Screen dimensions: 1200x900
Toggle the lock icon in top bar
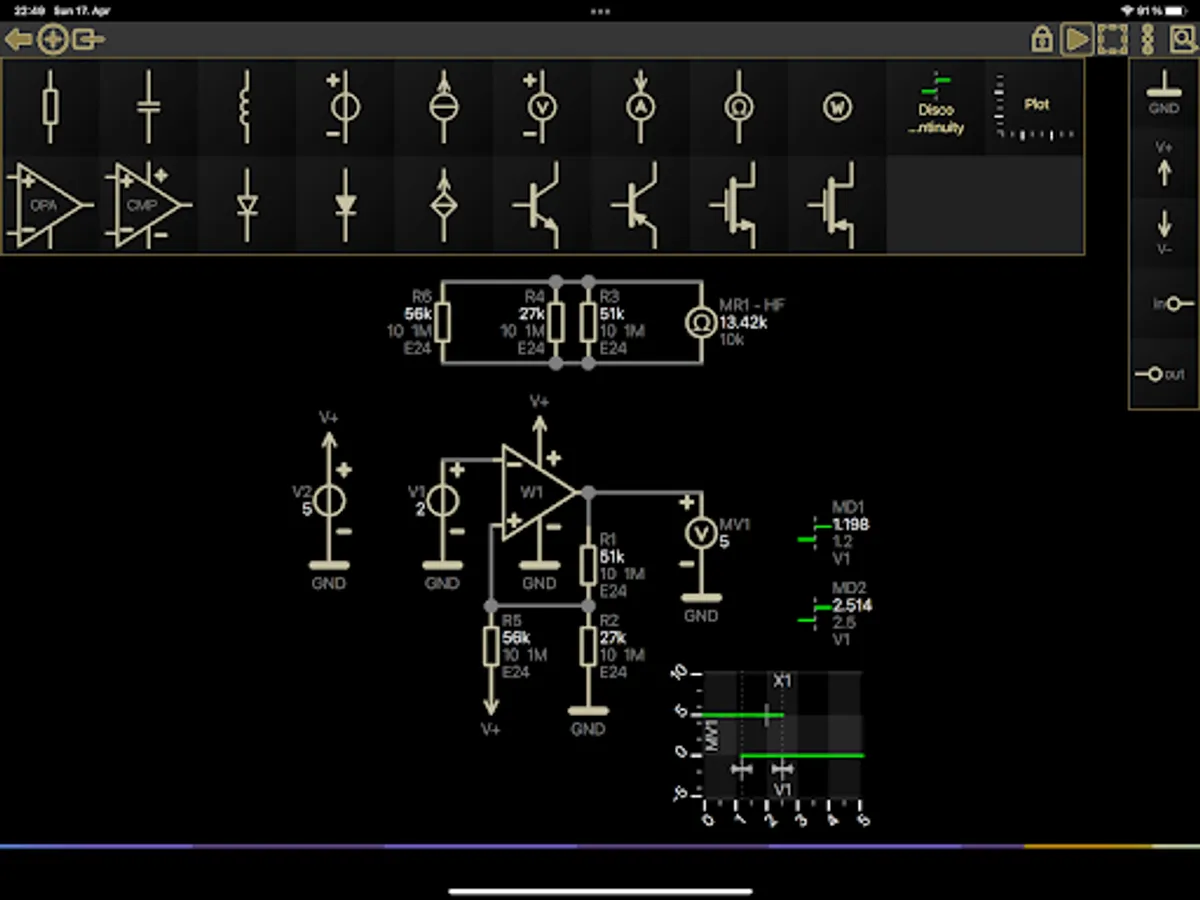click(1042, 39)
